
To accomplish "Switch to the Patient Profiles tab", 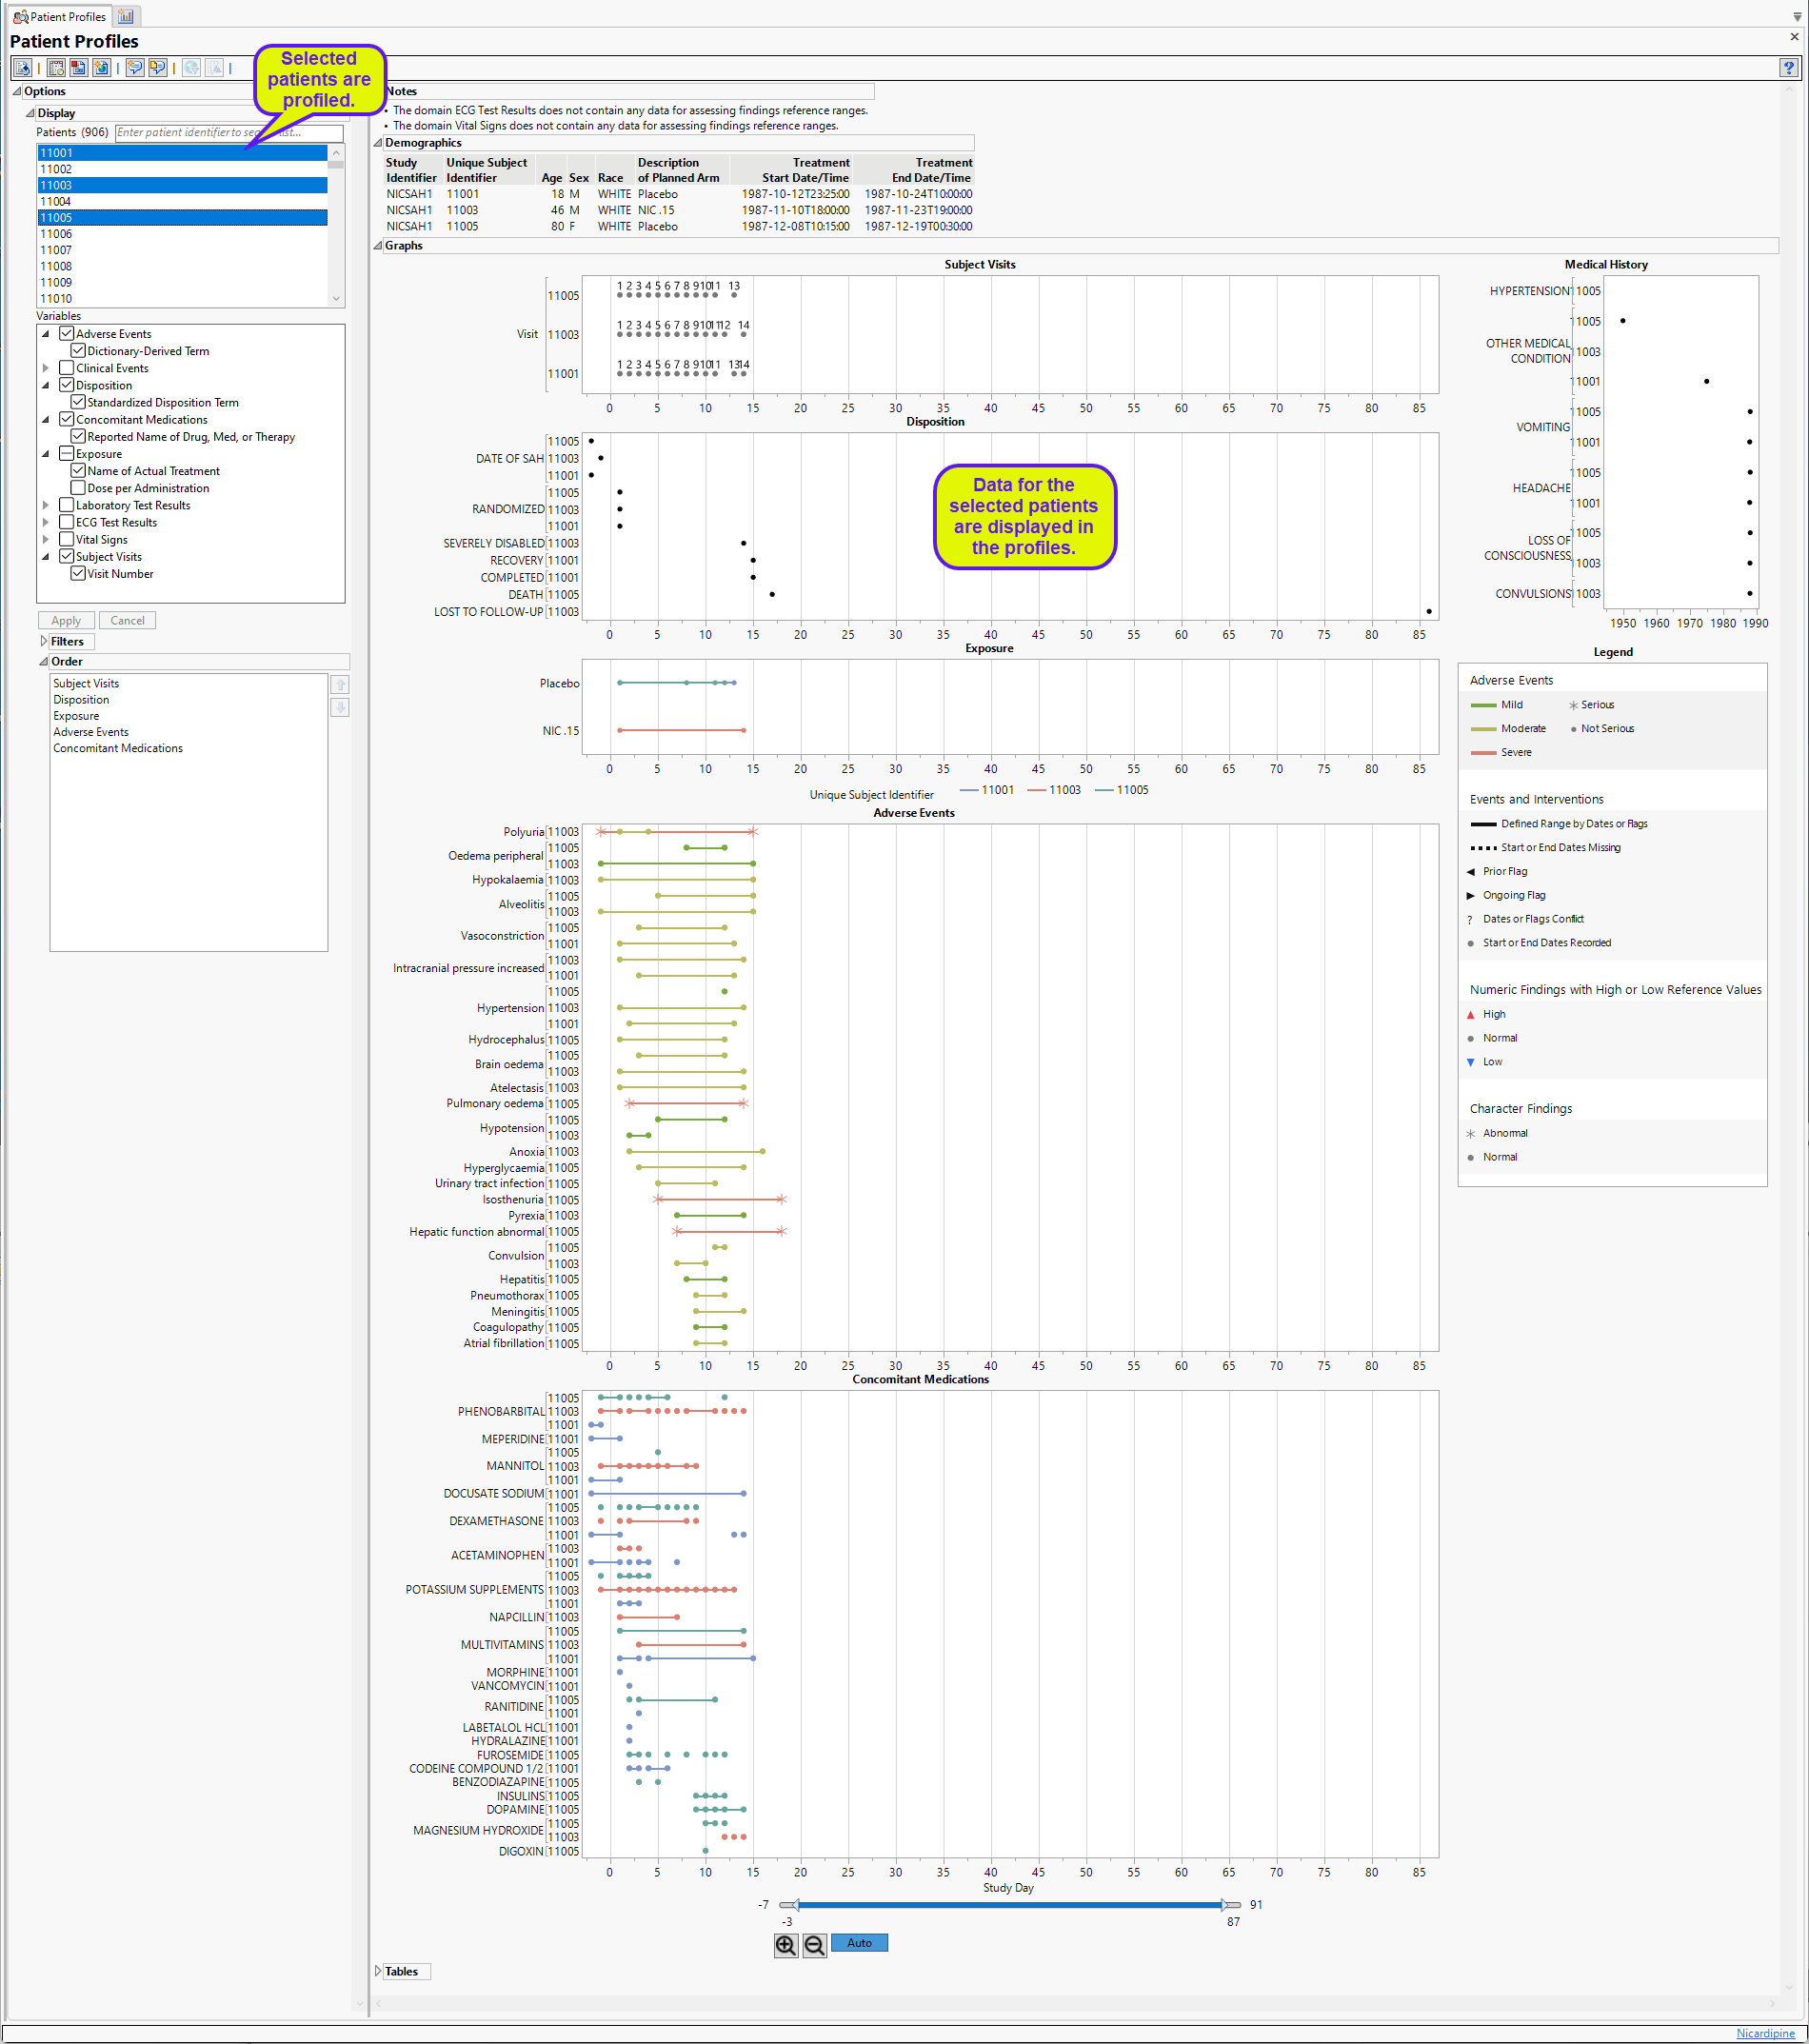I will [58, 16].
